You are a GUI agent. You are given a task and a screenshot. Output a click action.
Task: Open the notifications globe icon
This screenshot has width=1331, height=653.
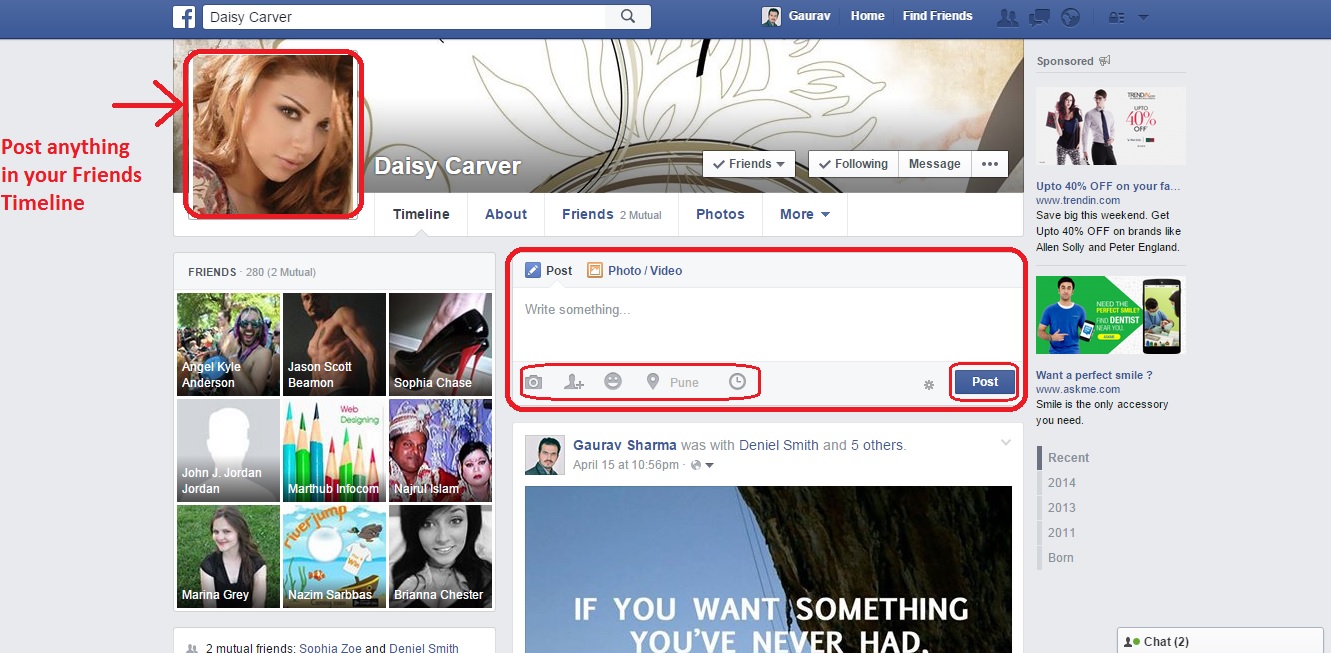(1071, 17)
